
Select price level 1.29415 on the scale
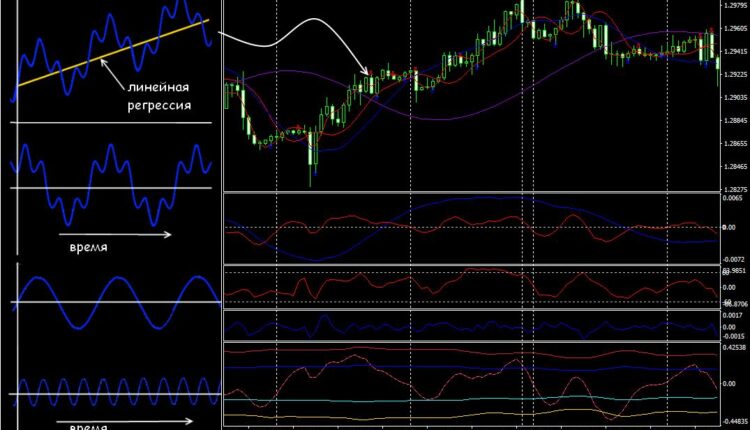[736, 52]
